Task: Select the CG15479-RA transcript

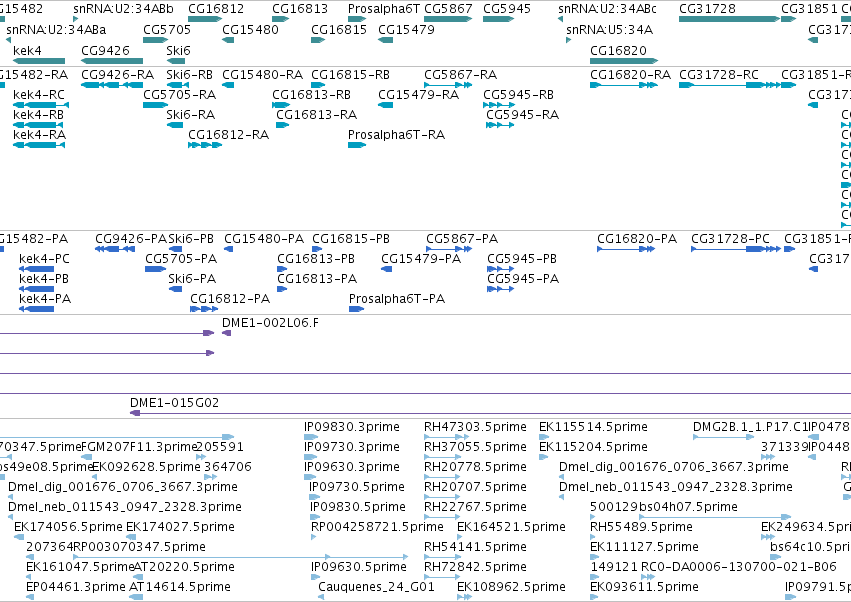Action: click(x=385, y=105)
